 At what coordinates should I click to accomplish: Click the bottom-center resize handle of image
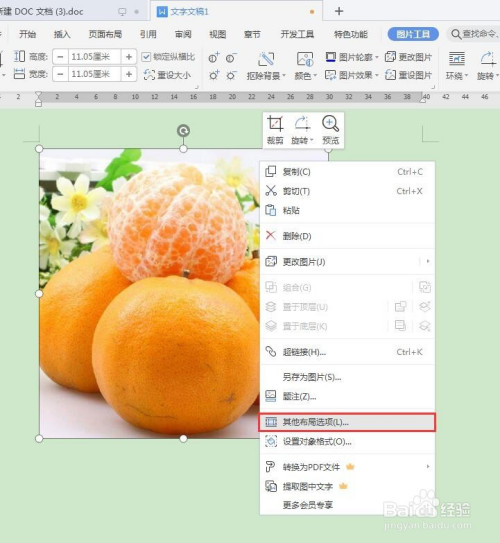click(184, 438)
